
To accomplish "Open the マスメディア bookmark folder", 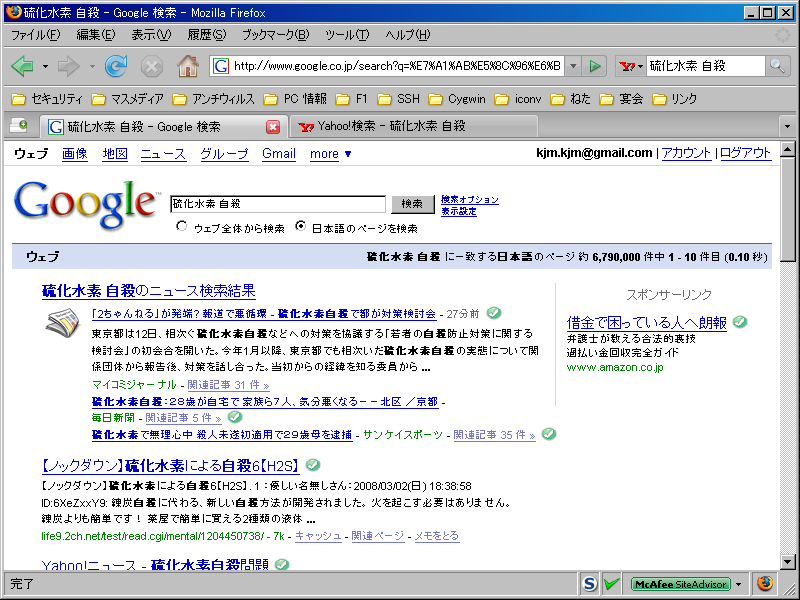I will pyautogui.click(x=127, y=99).
